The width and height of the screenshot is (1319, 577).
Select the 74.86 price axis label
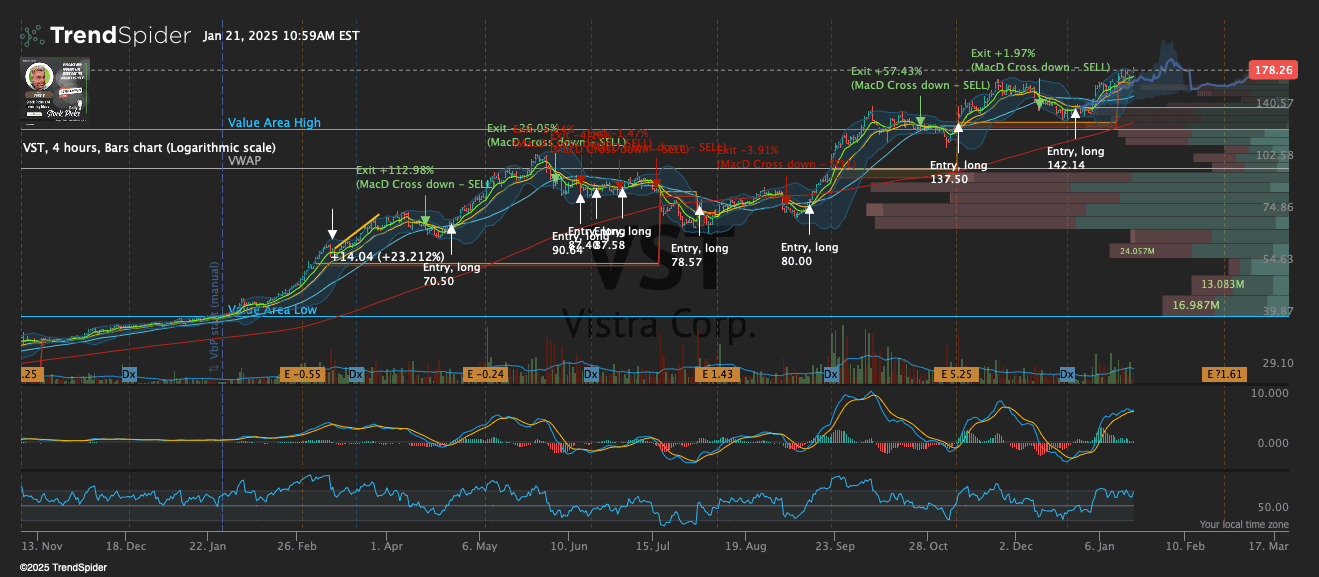tap(1278, 207)
